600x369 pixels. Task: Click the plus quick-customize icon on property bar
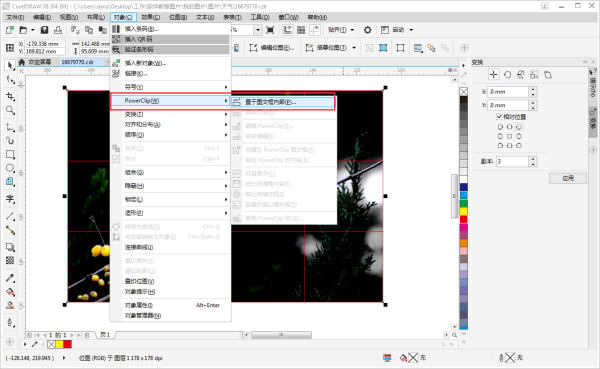coord(464,48)
